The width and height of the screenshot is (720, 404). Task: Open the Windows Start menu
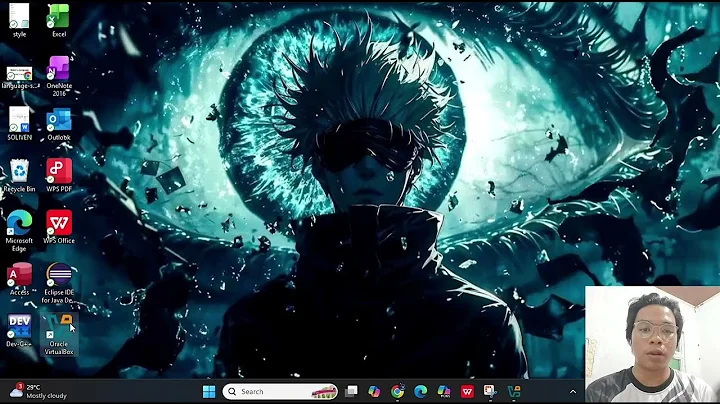pos(209,392)
